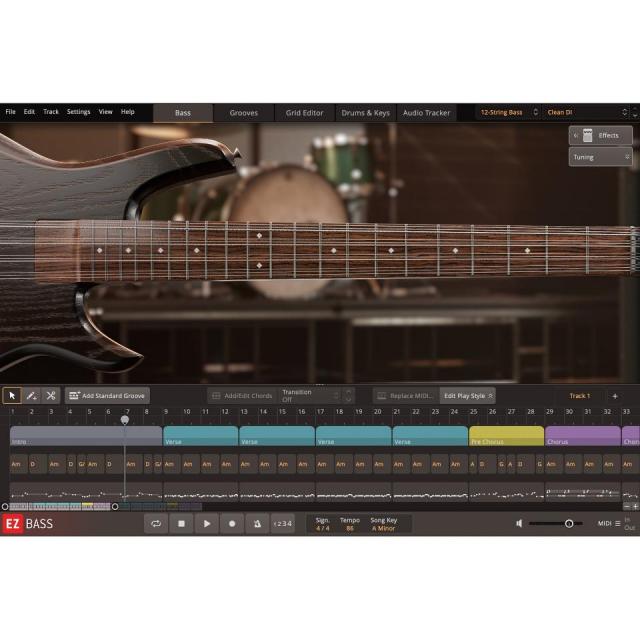Select the arrow pointer tool

pos(12,396)
